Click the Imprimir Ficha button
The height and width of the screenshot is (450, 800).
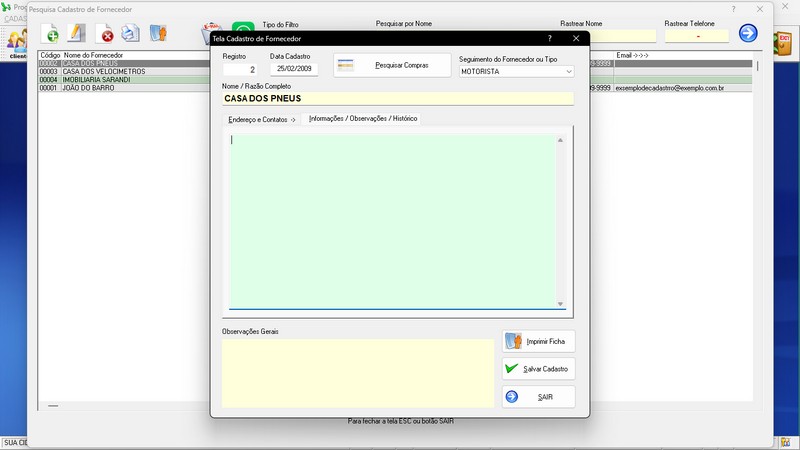click(x=538, y=341)
